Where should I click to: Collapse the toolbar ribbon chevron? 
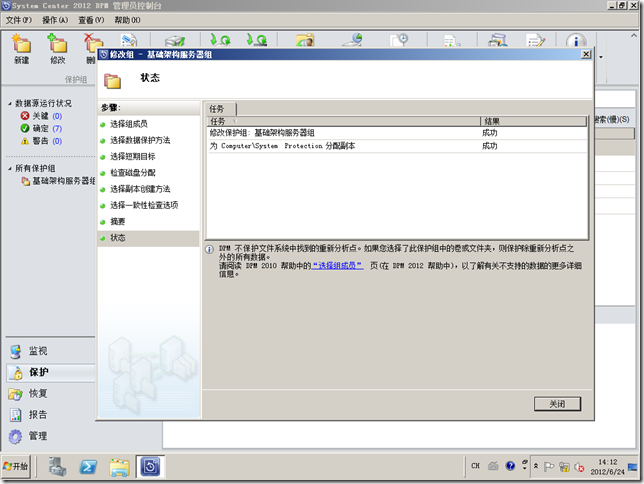tap(634, 36)
